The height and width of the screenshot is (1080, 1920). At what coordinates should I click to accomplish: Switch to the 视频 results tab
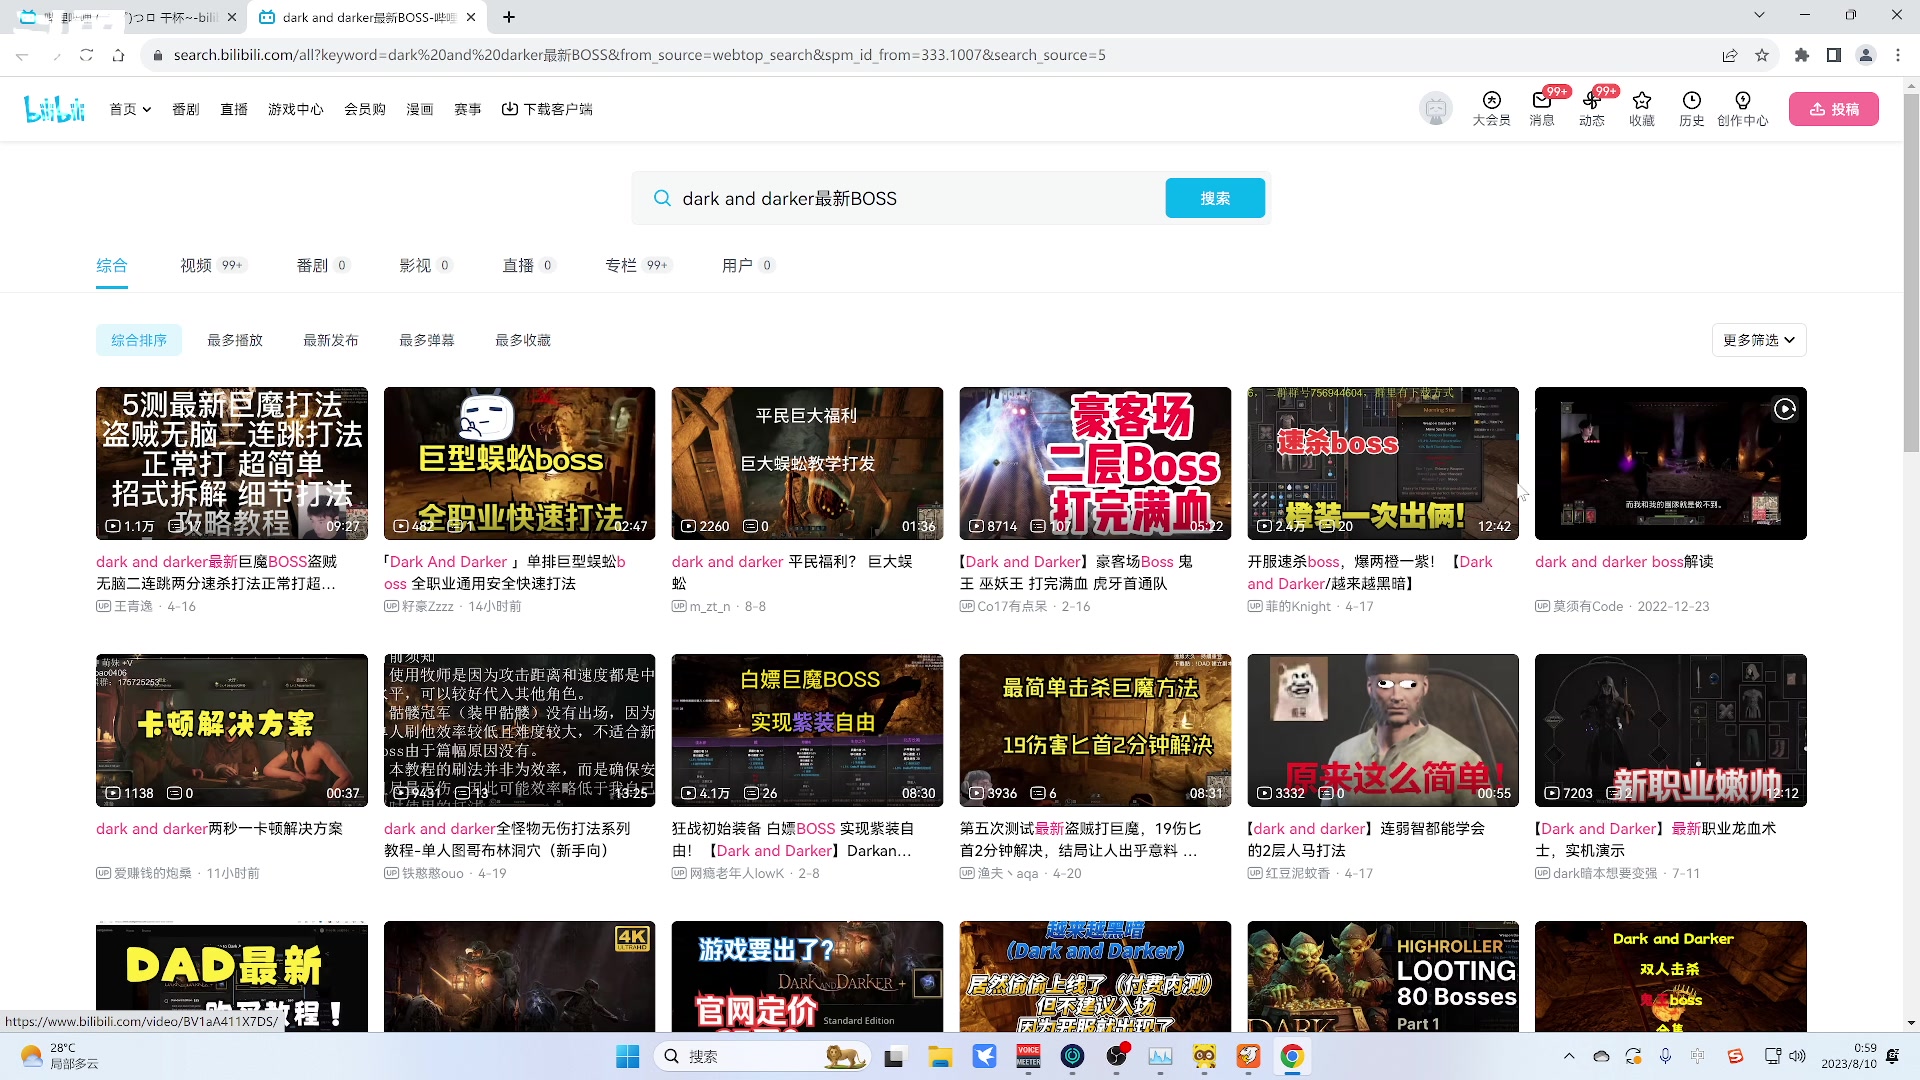(x=213, y=265)
